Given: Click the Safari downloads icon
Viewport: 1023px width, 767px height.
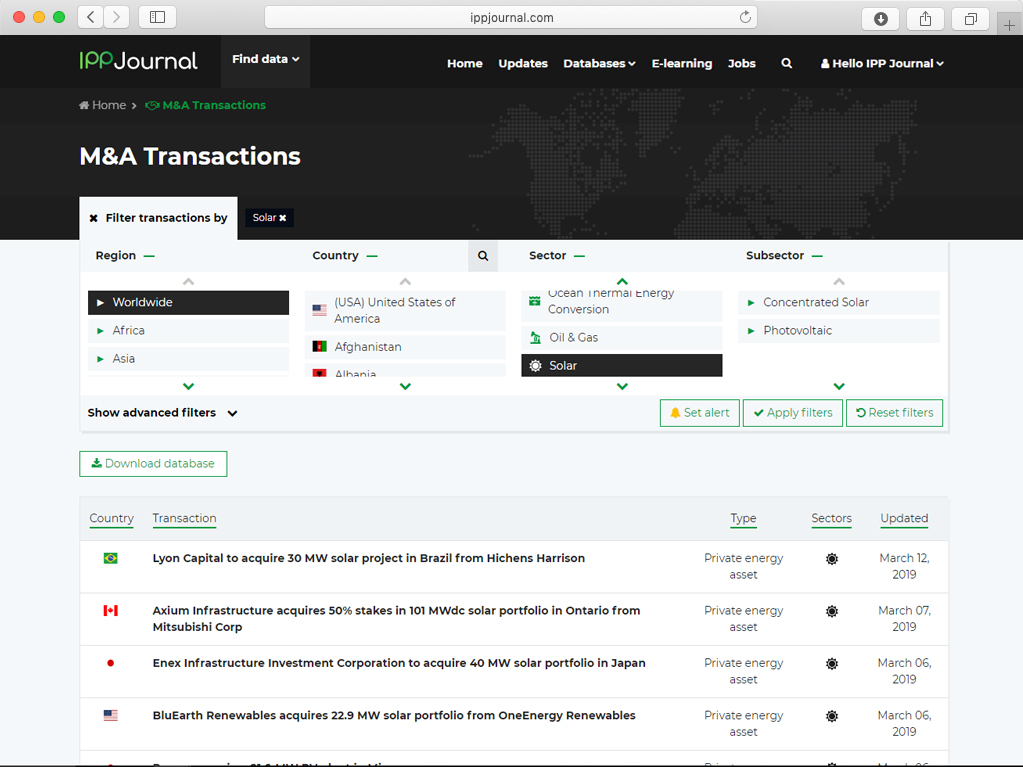Looking at the screenshot, I should [x=880, y=18].
